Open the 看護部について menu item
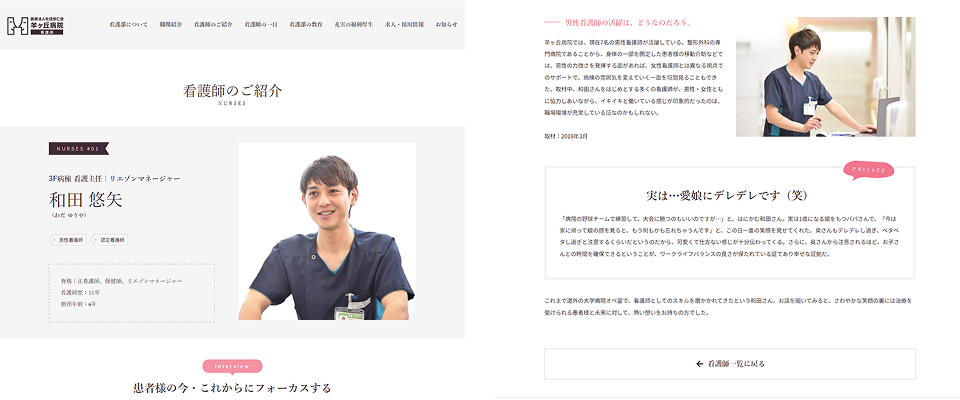Viewport: 960px width, 400px height. tap(129, 23)
